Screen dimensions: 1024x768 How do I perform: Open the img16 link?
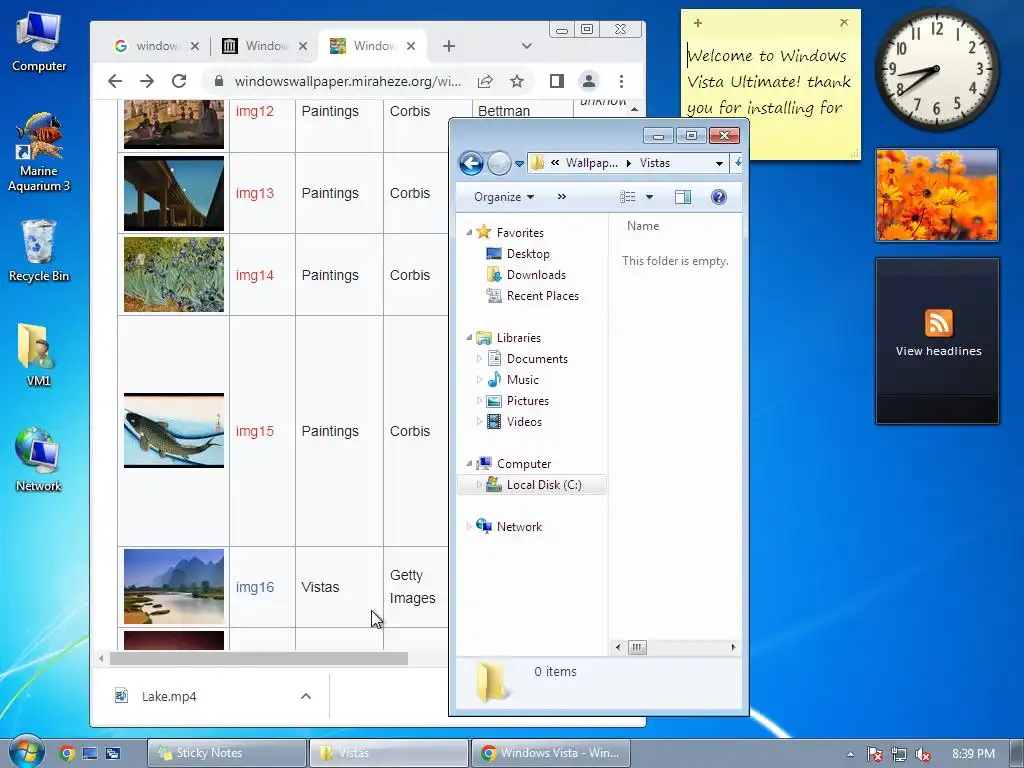click(x=255, y=587)
